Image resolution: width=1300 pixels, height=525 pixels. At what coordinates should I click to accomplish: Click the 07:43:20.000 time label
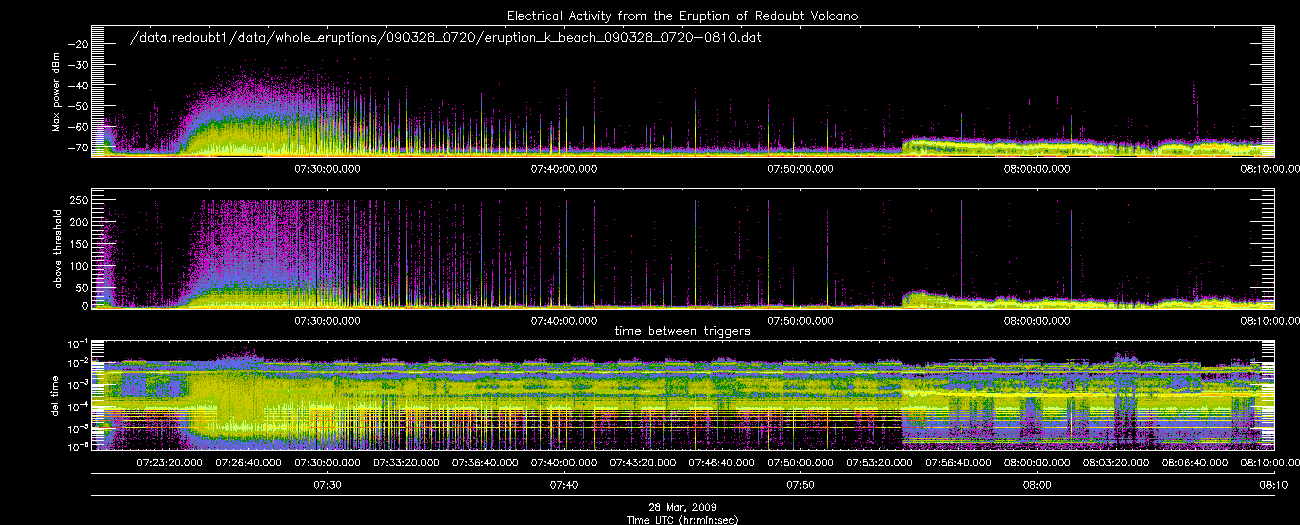643,463
